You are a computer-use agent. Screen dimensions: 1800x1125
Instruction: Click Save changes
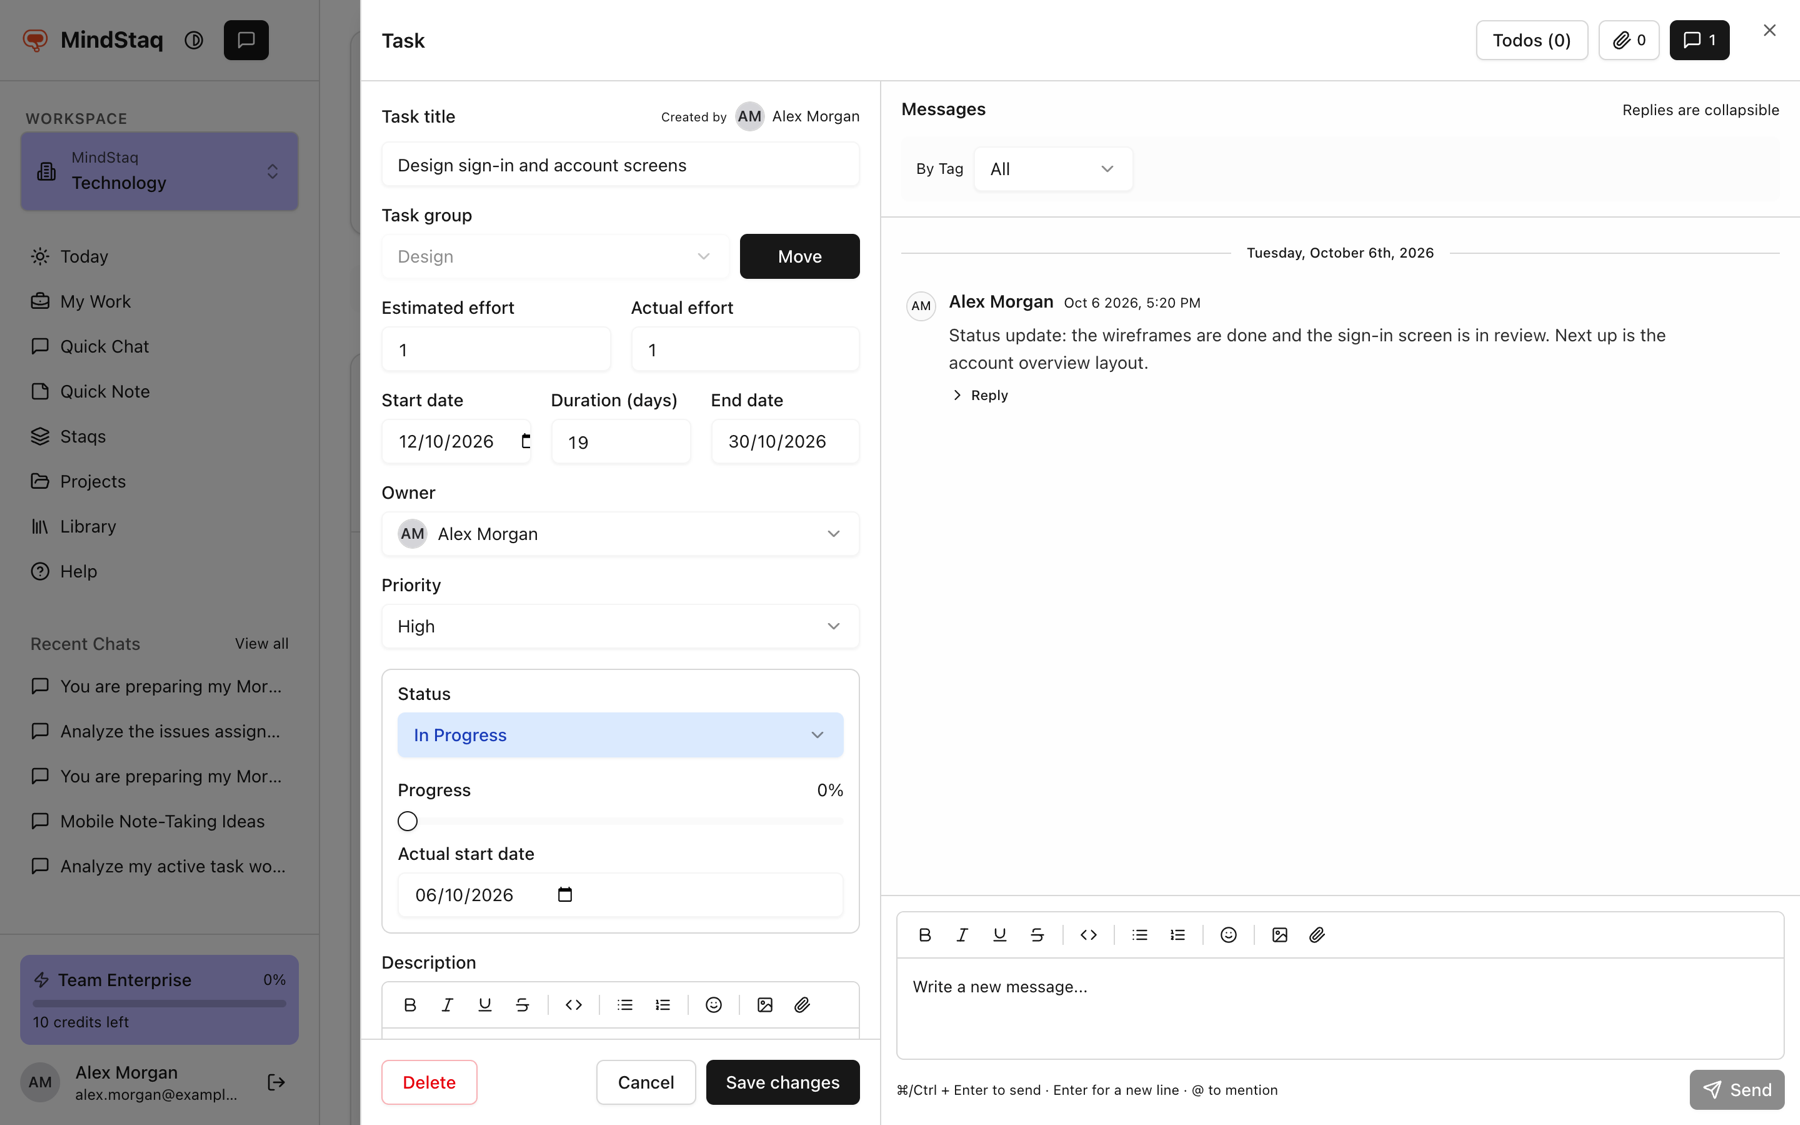pos(782,1082)
